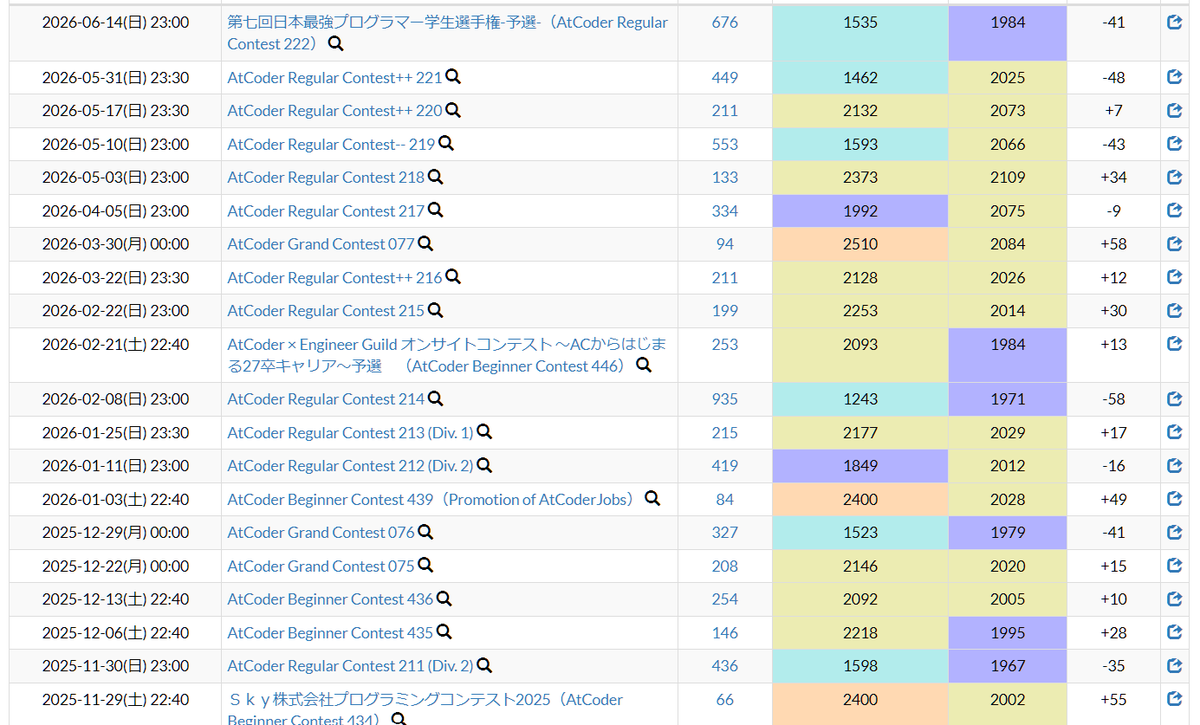Share the 2026-01-11 contest result
Image resolution: width=1200 pixels, height=725 pixels.
1175,465
